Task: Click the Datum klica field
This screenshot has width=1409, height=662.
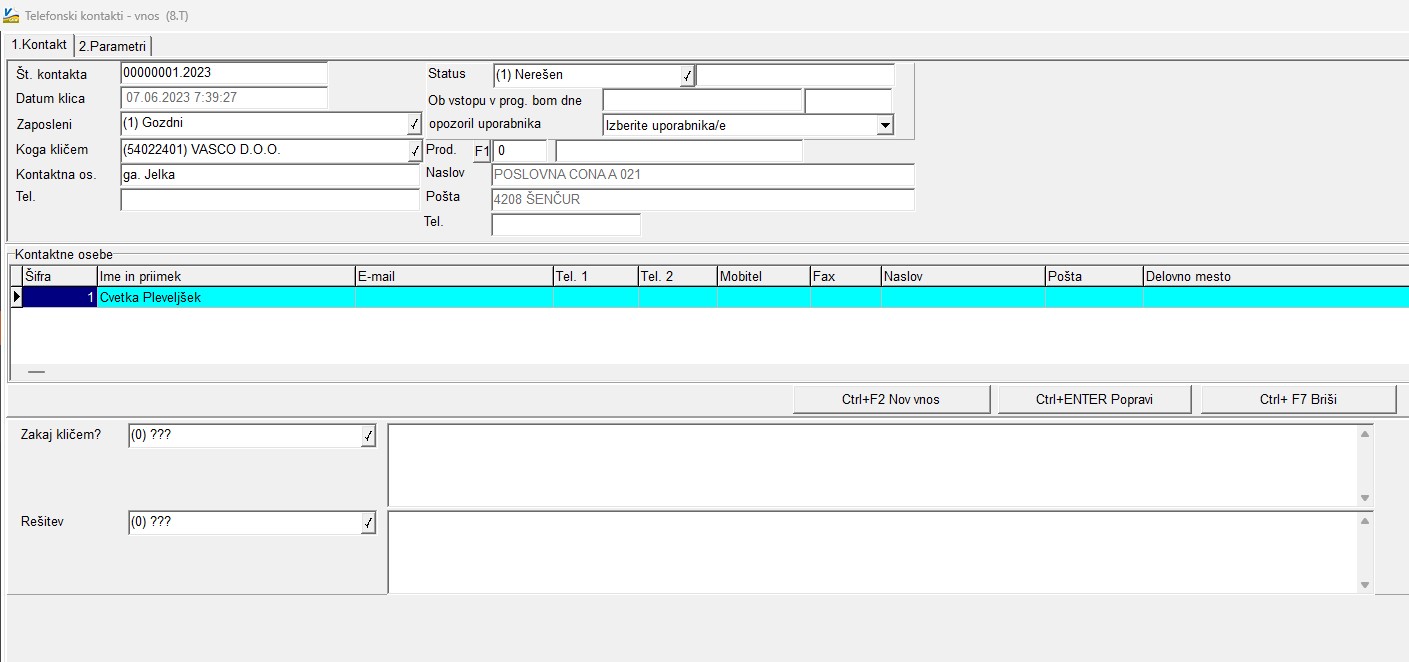Action: [224, 98]
